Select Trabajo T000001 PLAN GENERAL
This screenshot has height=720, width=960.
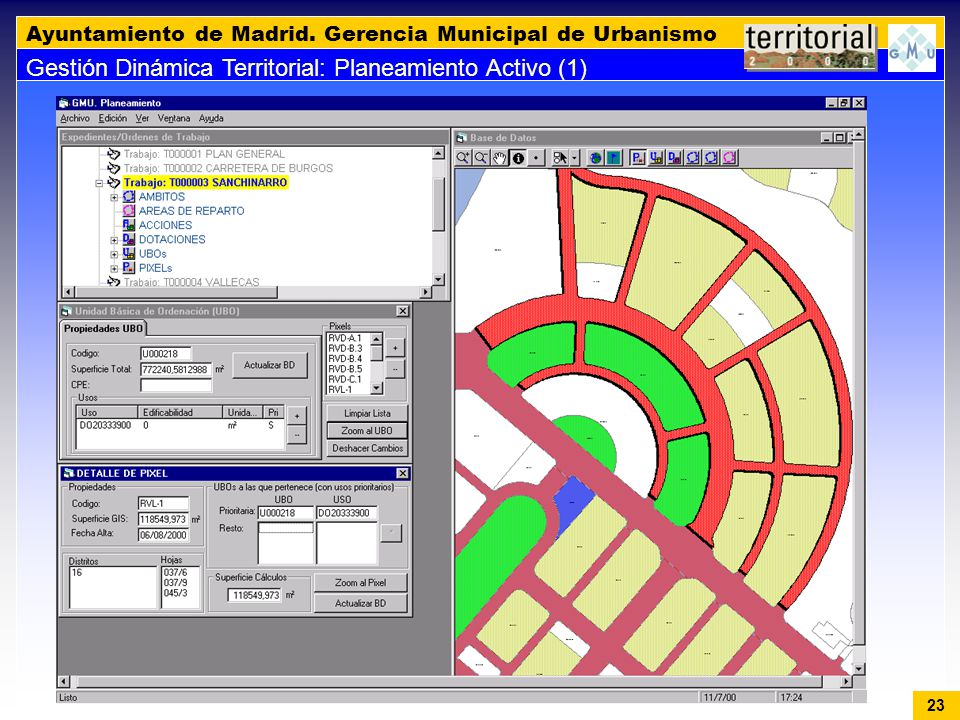click(204, 154)
